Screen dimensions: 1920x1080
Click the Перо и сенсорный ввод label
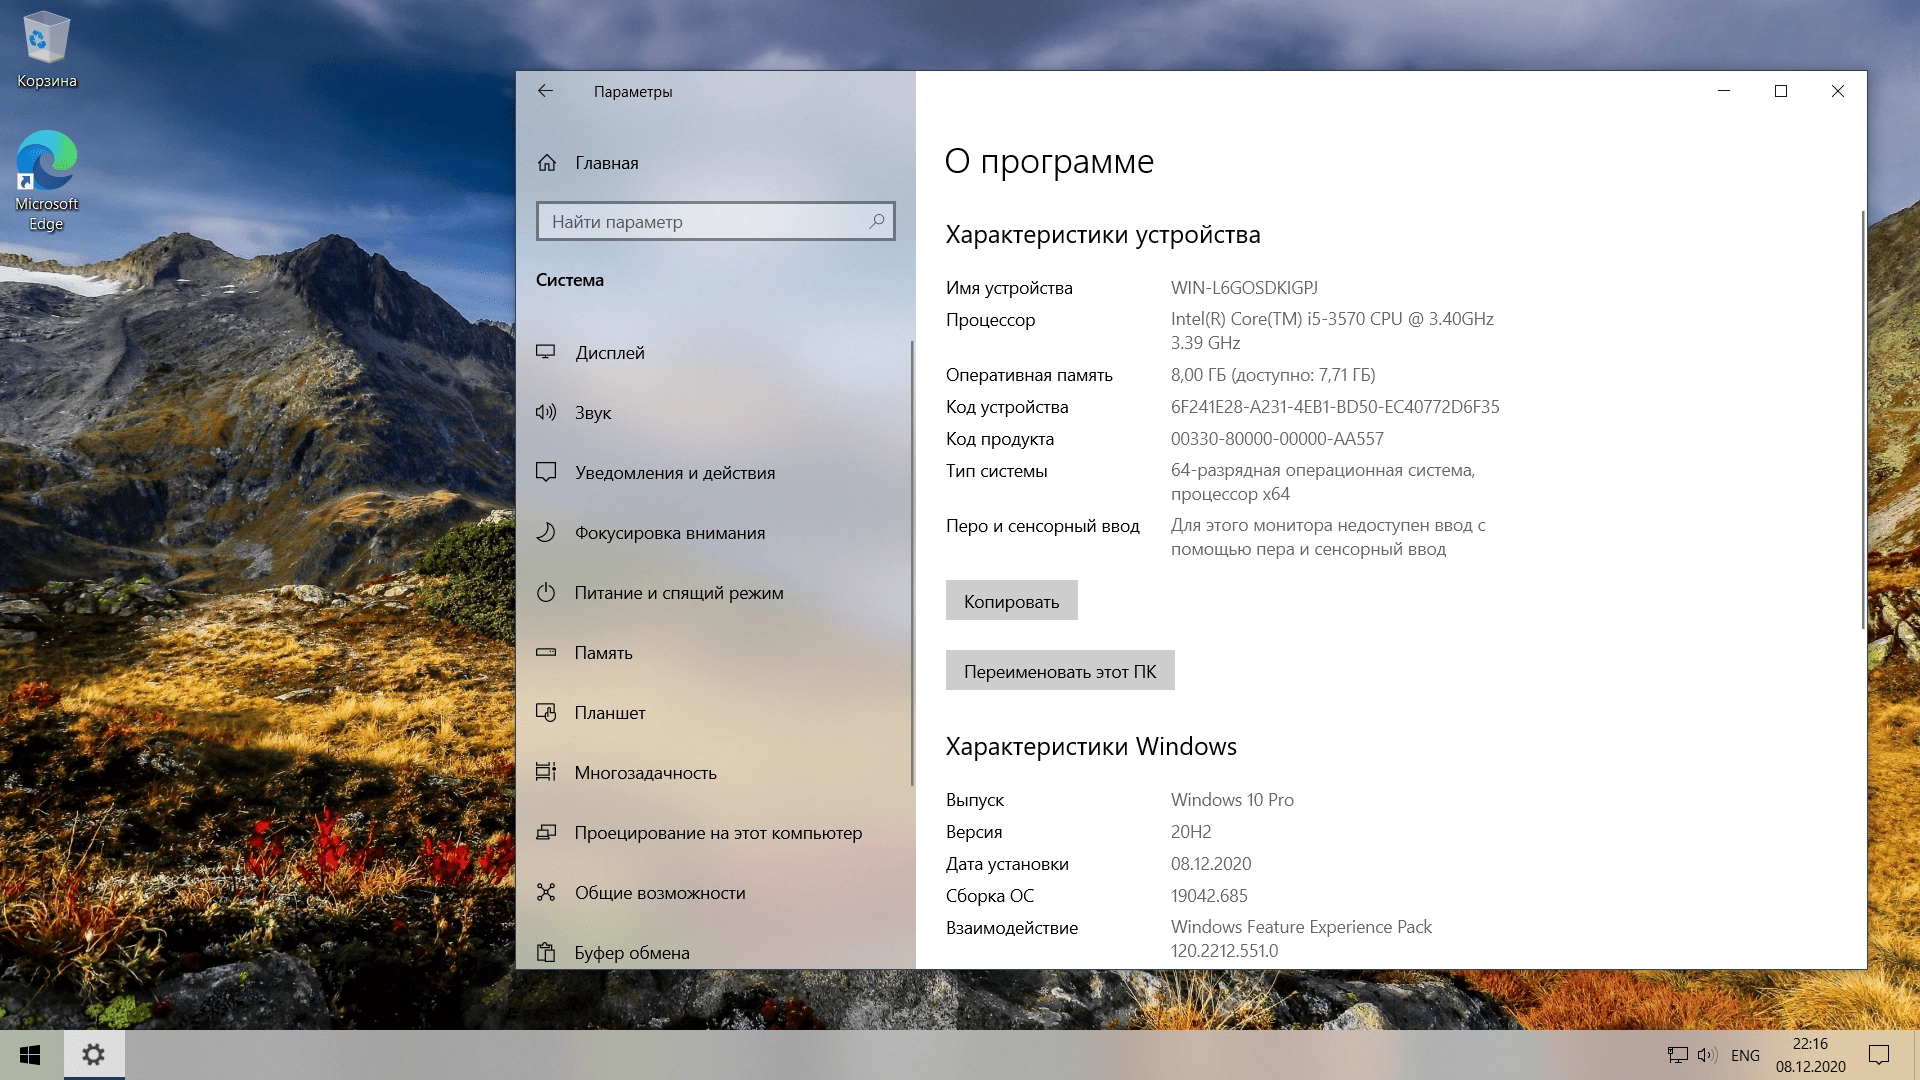click(x=1043, y=526)
